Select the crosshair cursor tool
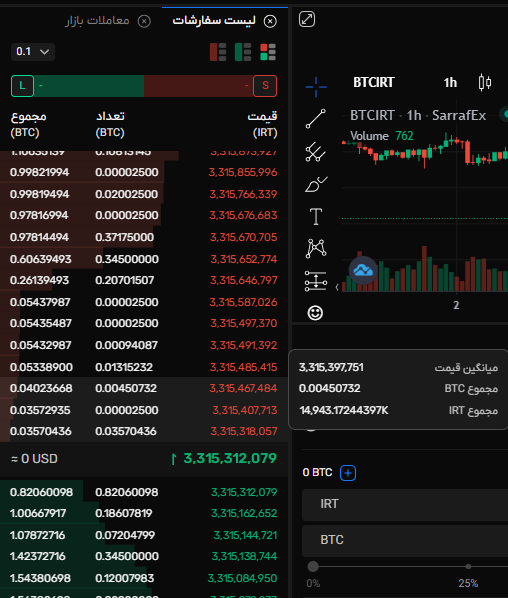 [x=316, y=87]
